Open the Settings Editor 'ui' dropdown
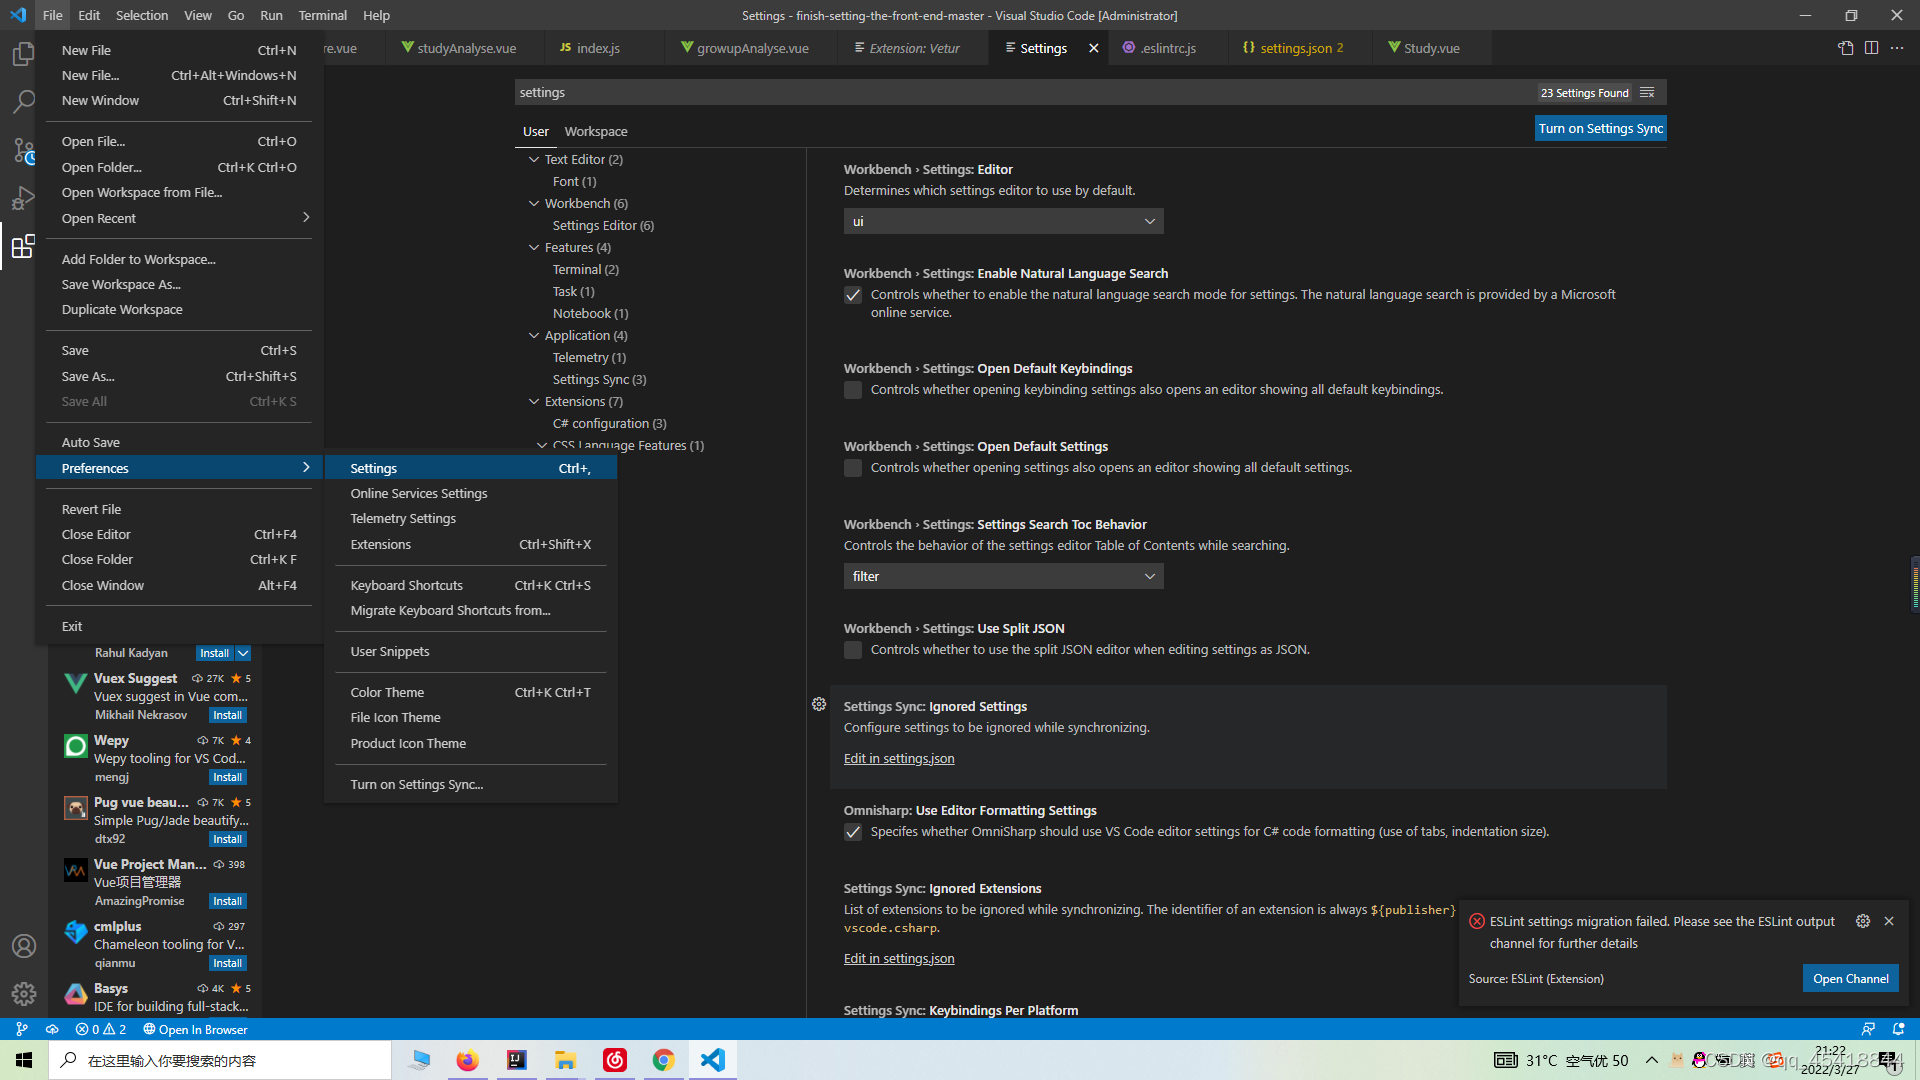Image resolution: width=1920 pixels, height=1080 pixels. (1003, 221)
